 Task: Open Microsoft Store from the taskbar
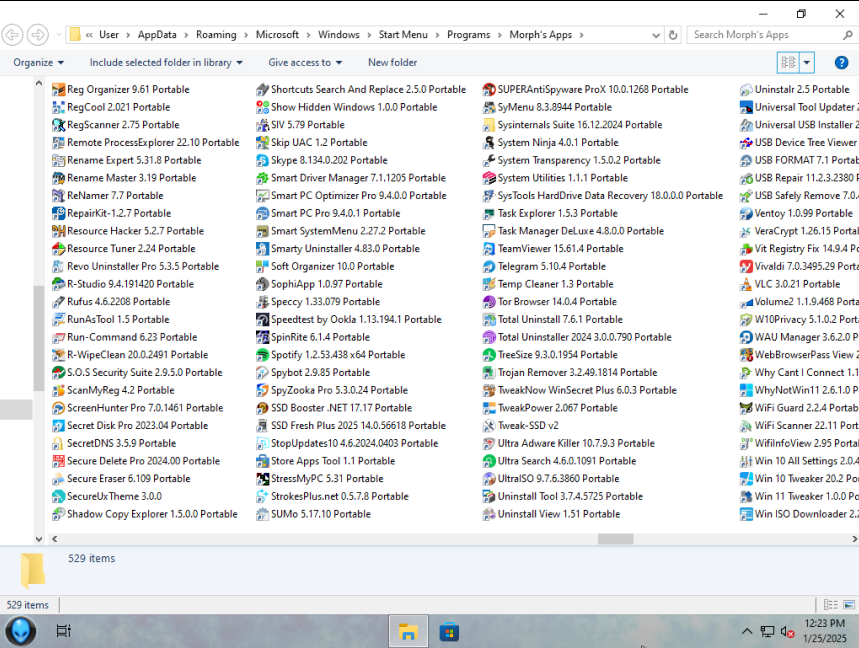449,631
